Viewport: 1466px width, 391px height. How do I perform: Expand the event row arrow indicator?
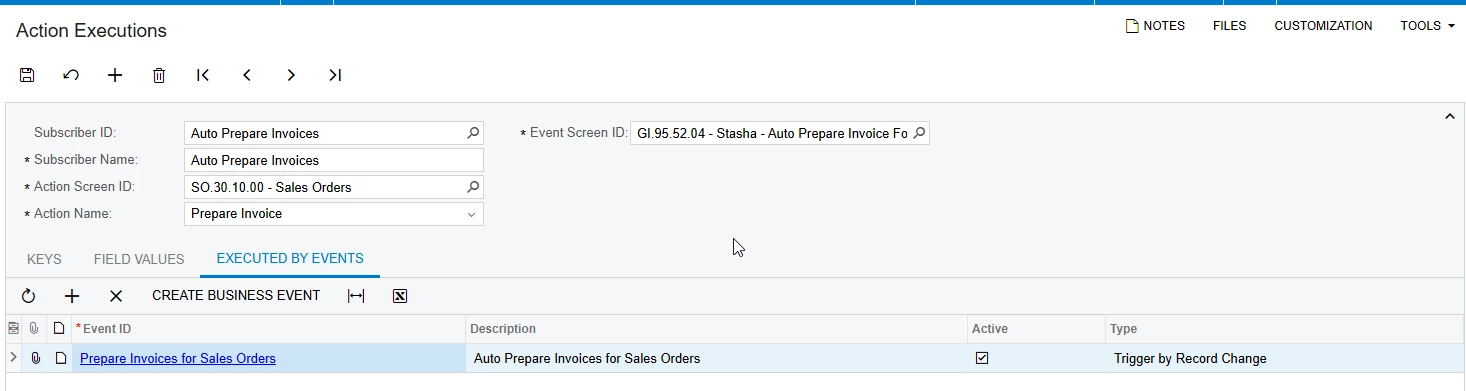13,357
